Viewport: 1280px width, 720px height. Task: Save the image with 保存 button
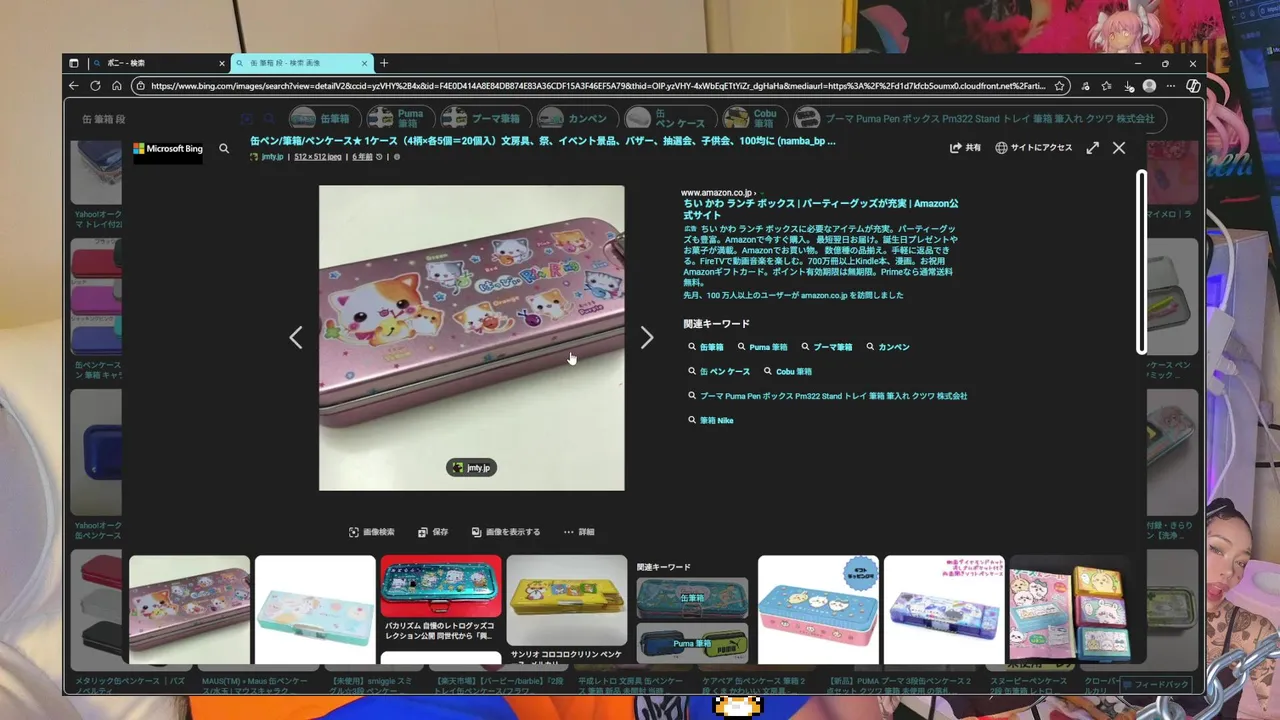point(433,532)
